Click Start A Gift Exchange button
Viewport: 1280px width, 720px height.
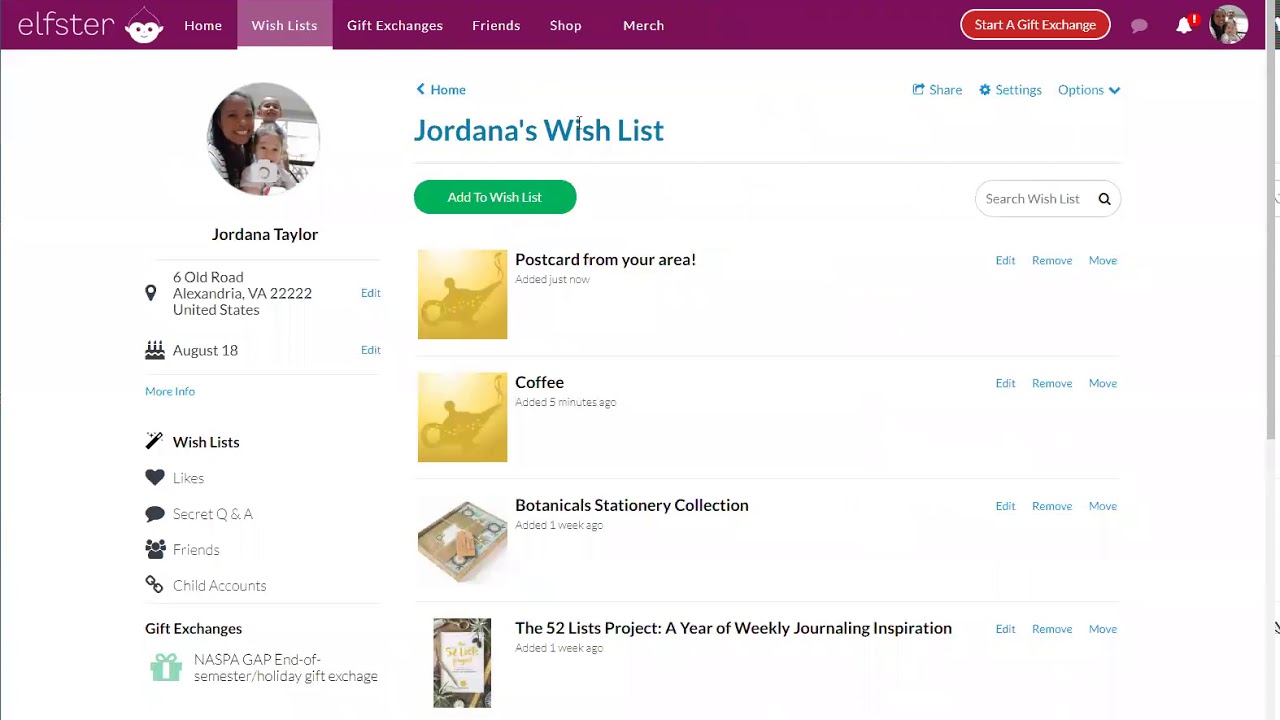tap(1035, 25)
